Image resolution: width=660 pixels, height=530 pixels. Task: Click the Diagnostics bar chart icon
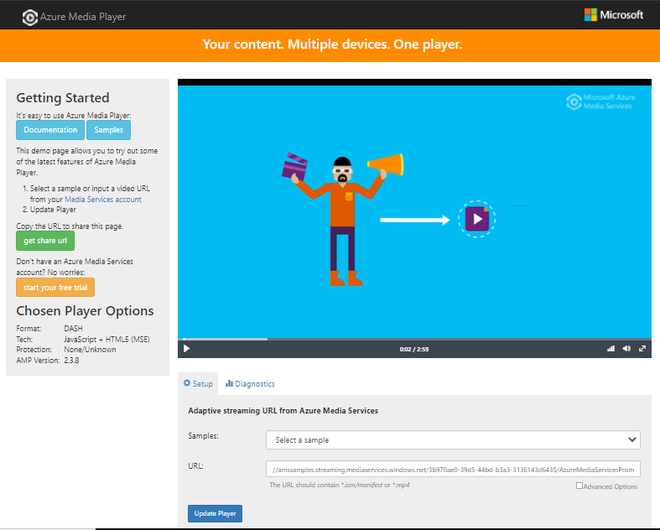229,383
